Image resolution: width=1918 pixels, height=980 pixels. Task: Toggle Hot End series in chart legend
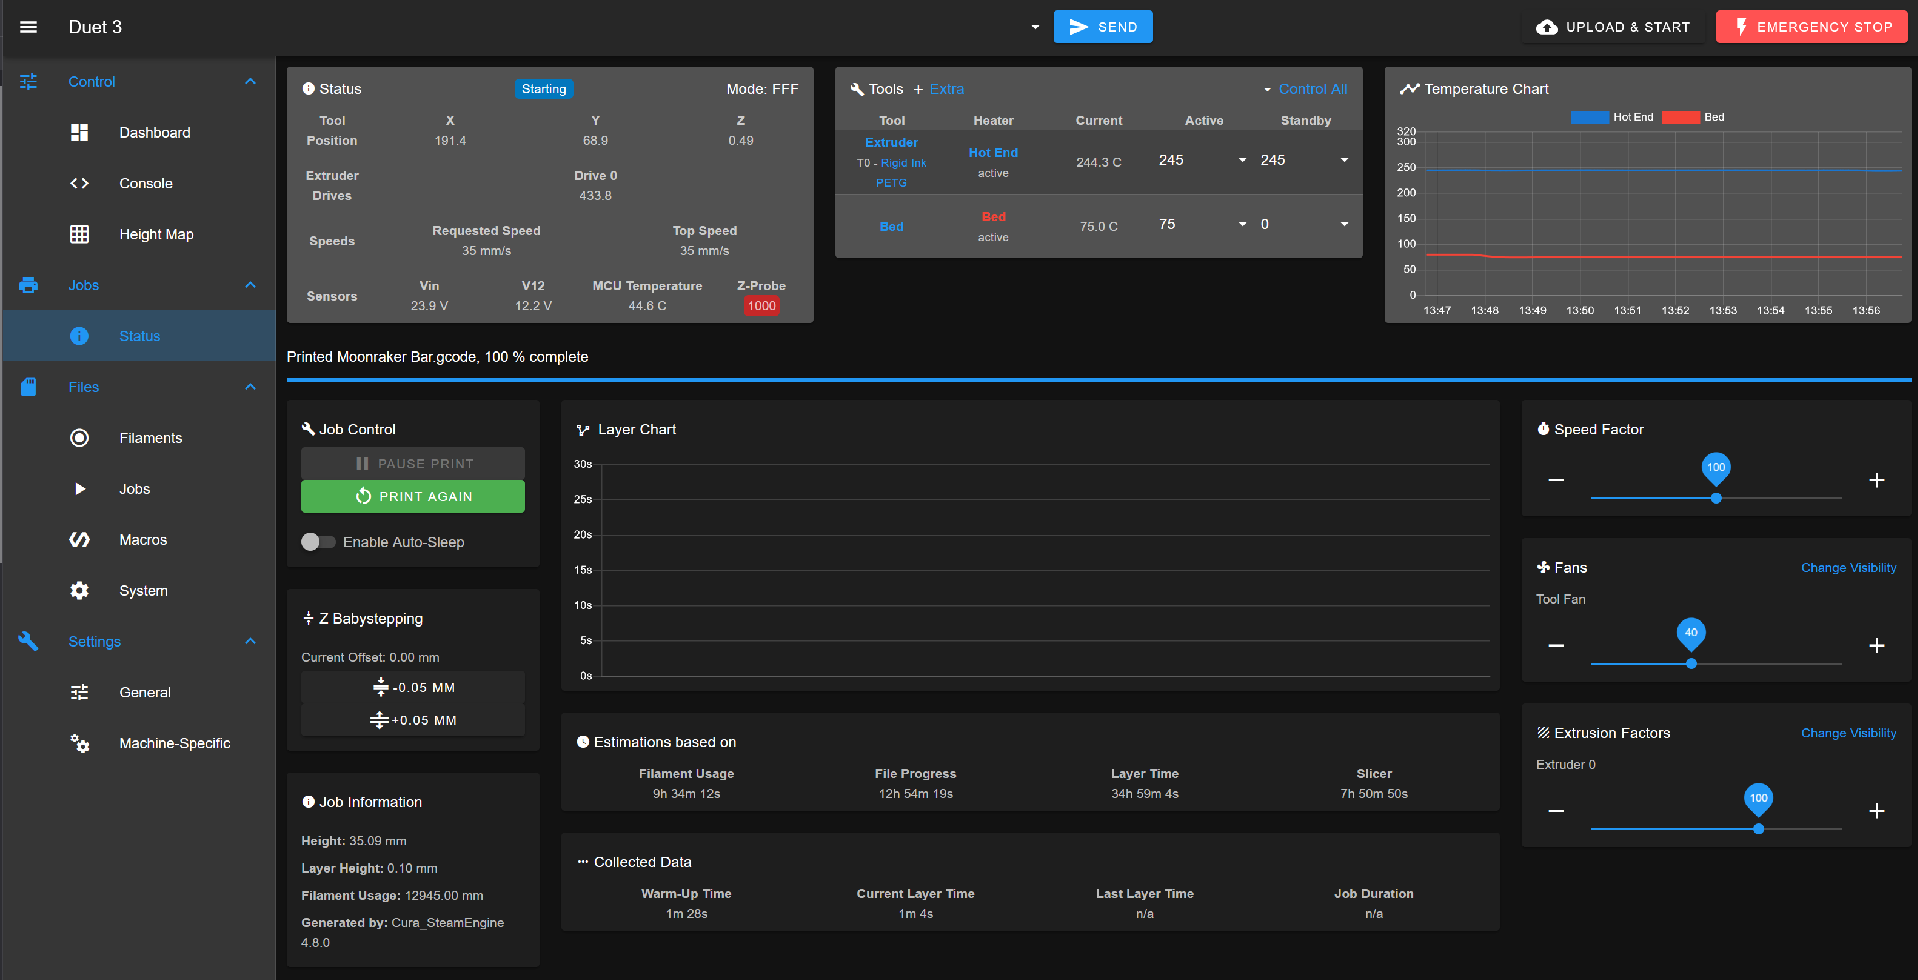[x=1612, y=117]
